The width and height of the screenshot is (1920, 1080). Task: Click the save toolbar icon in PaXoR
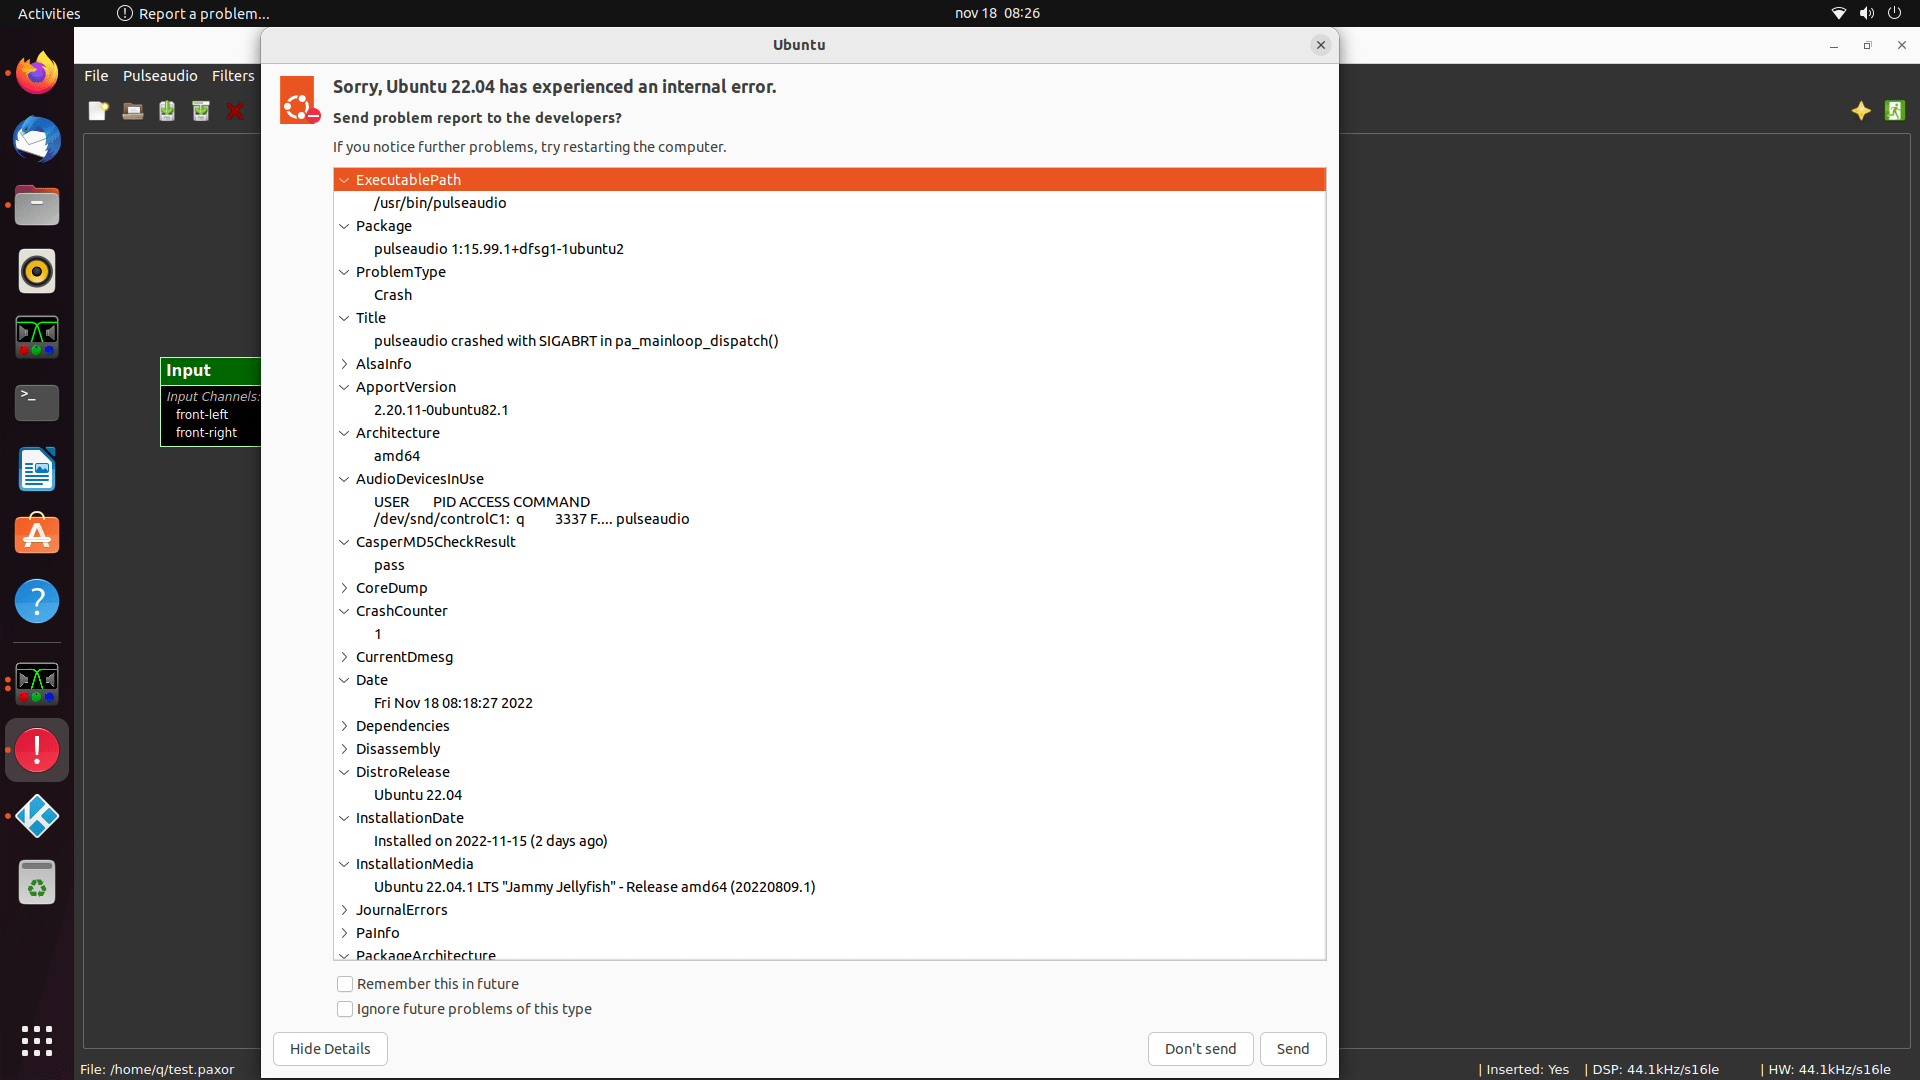[167, 111]
